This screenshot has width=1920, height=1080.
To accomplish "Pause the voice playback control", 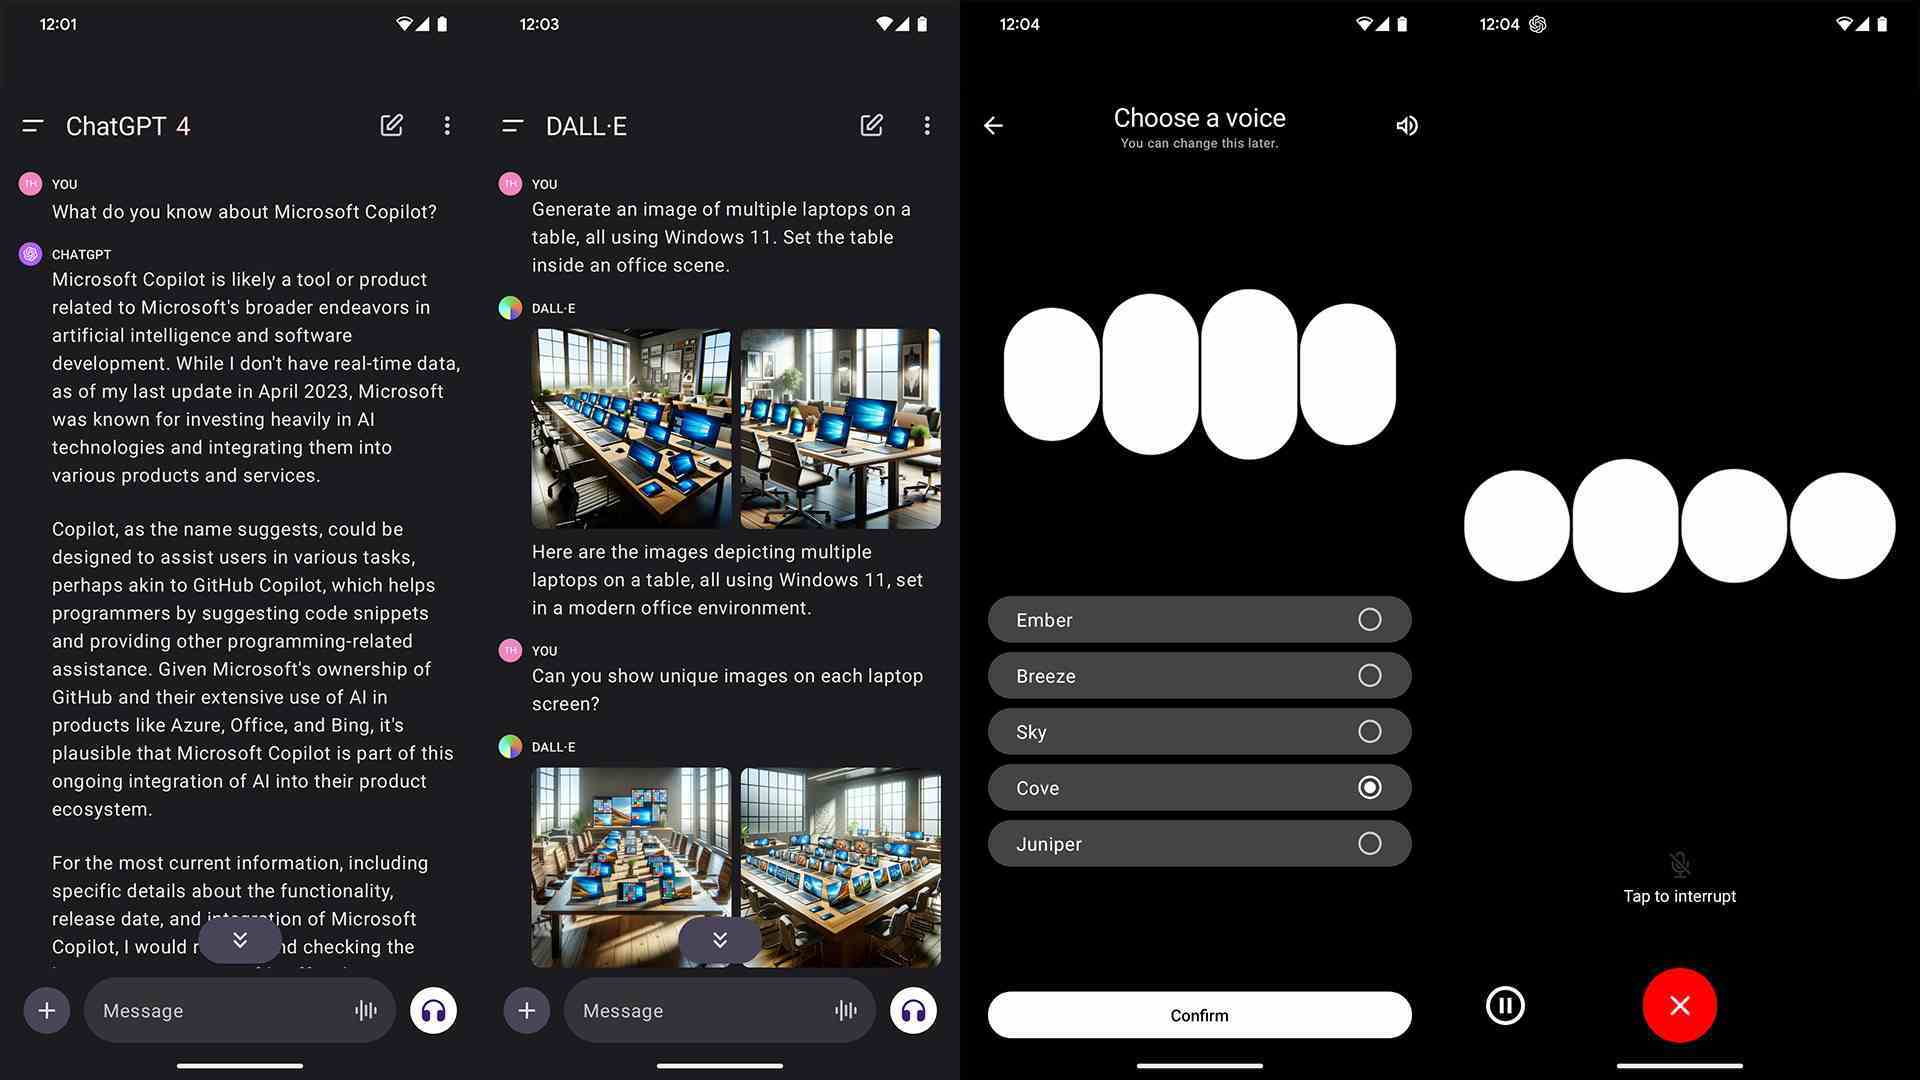I will click(x=1503, y=1005).
